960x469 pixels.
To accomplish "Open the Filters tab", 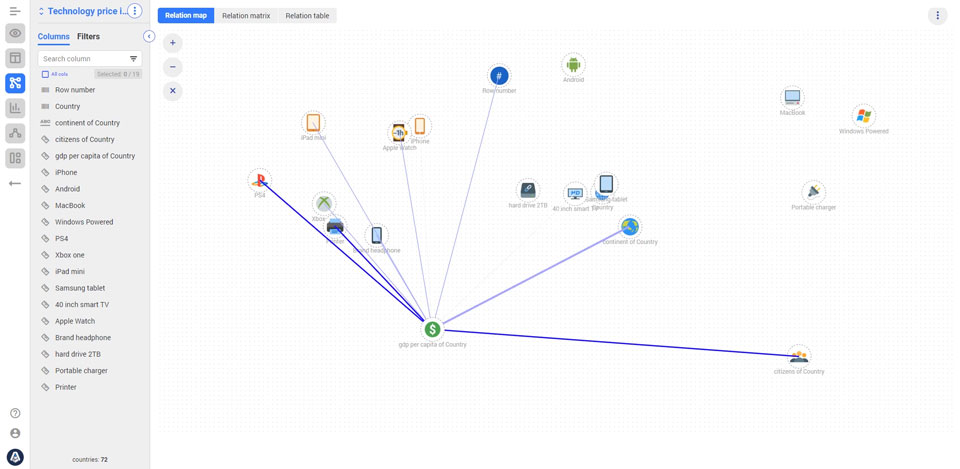I will tap(88, 37).
